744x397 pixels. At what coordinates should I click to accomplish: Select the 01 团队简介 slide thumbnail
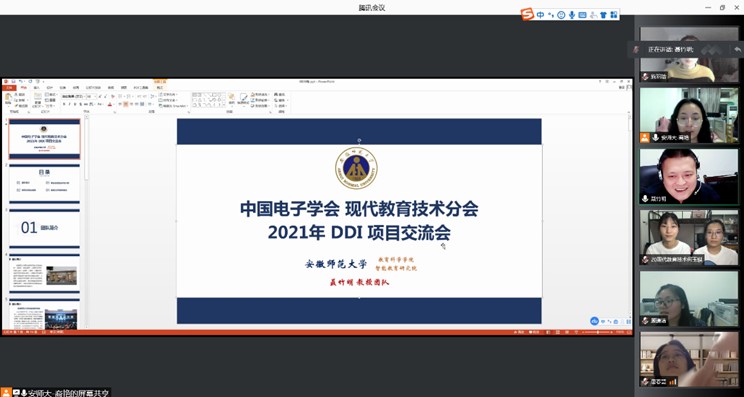pos(45,228)
